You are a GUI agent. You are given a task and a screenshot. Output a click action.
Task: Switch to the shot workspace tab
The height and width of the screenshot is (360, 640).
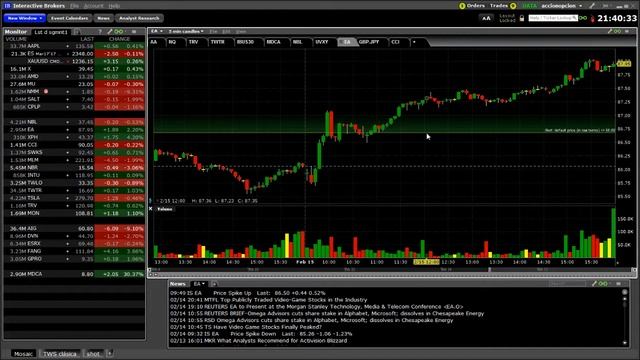coord(93,354)
